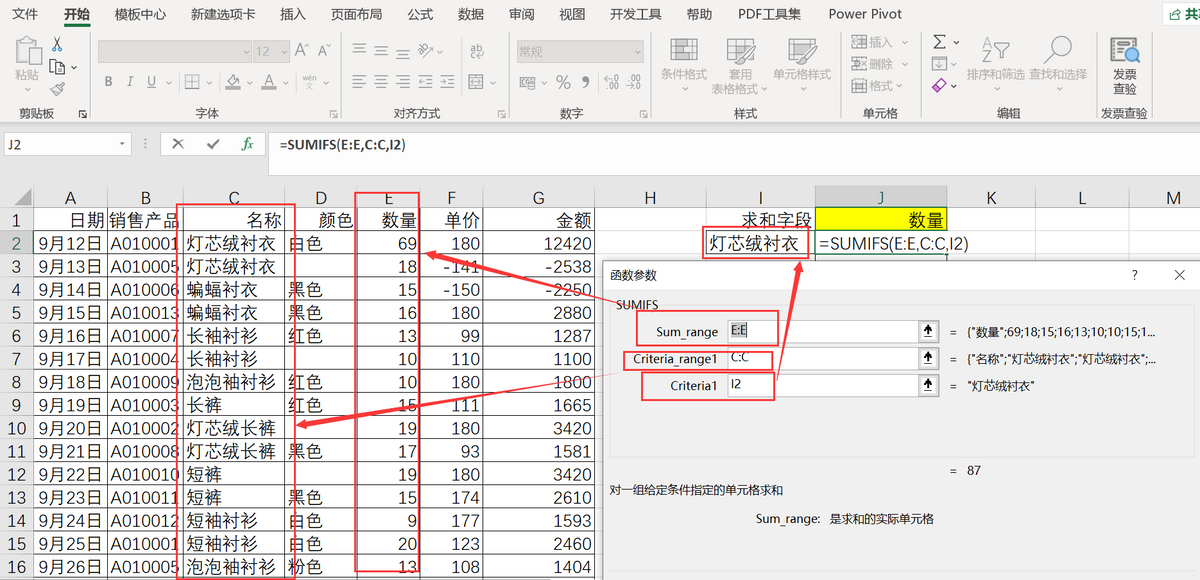Click the Criteria1 input field

(x=823, y=385)
